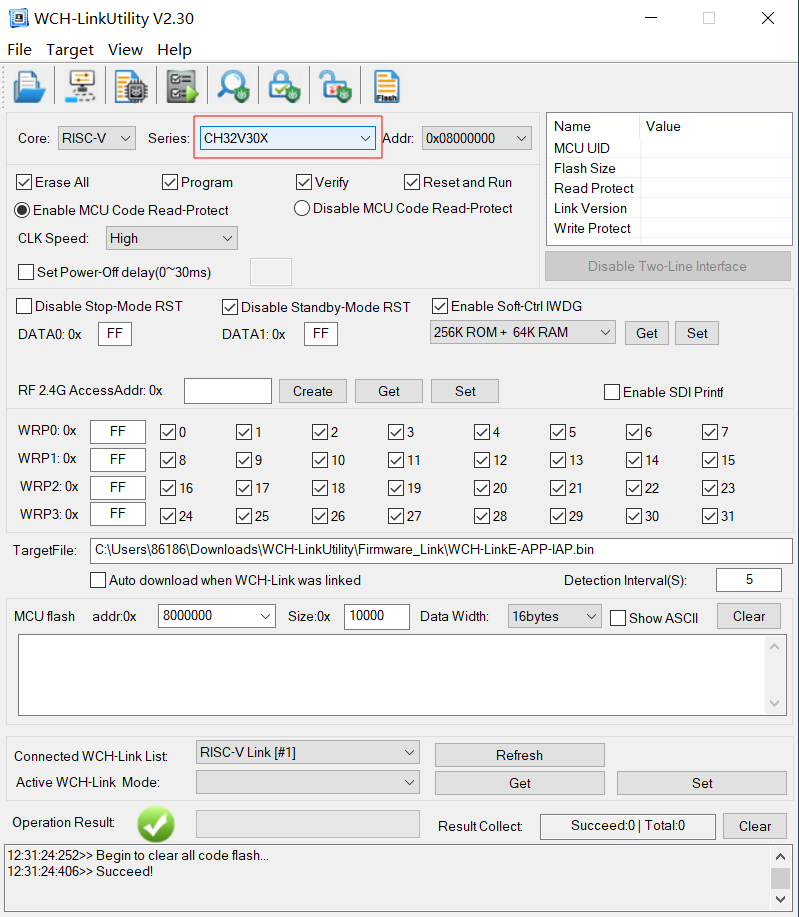The image size is (799, 917).
Task: Open the Connected WCH-Link List dropdown
Action: (308, 753)
